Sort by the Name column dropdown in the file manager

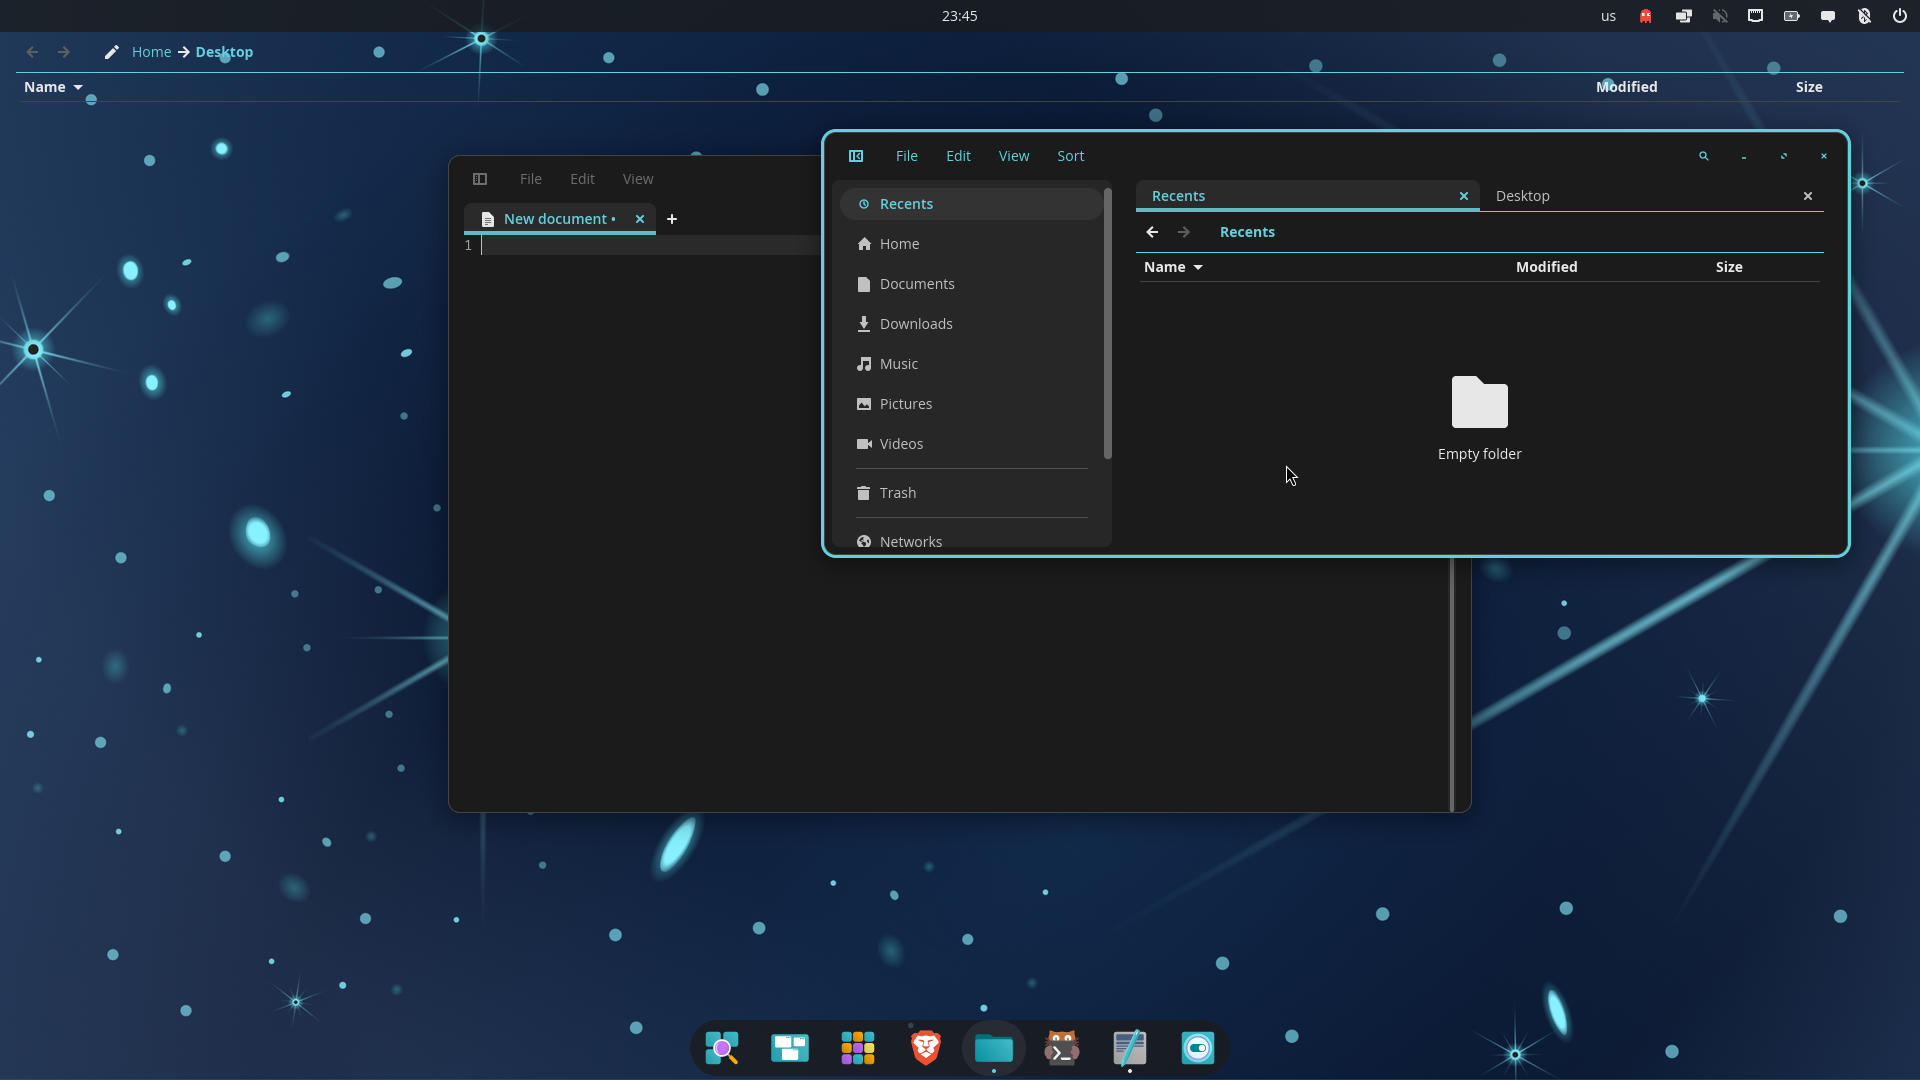tap(1173, 267)
